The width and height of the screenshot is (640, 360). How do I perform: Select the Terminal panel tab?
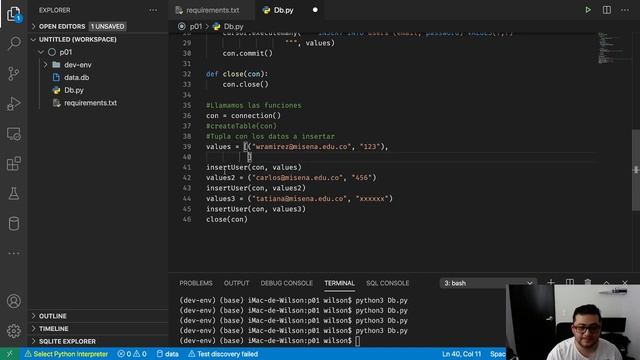340,283
